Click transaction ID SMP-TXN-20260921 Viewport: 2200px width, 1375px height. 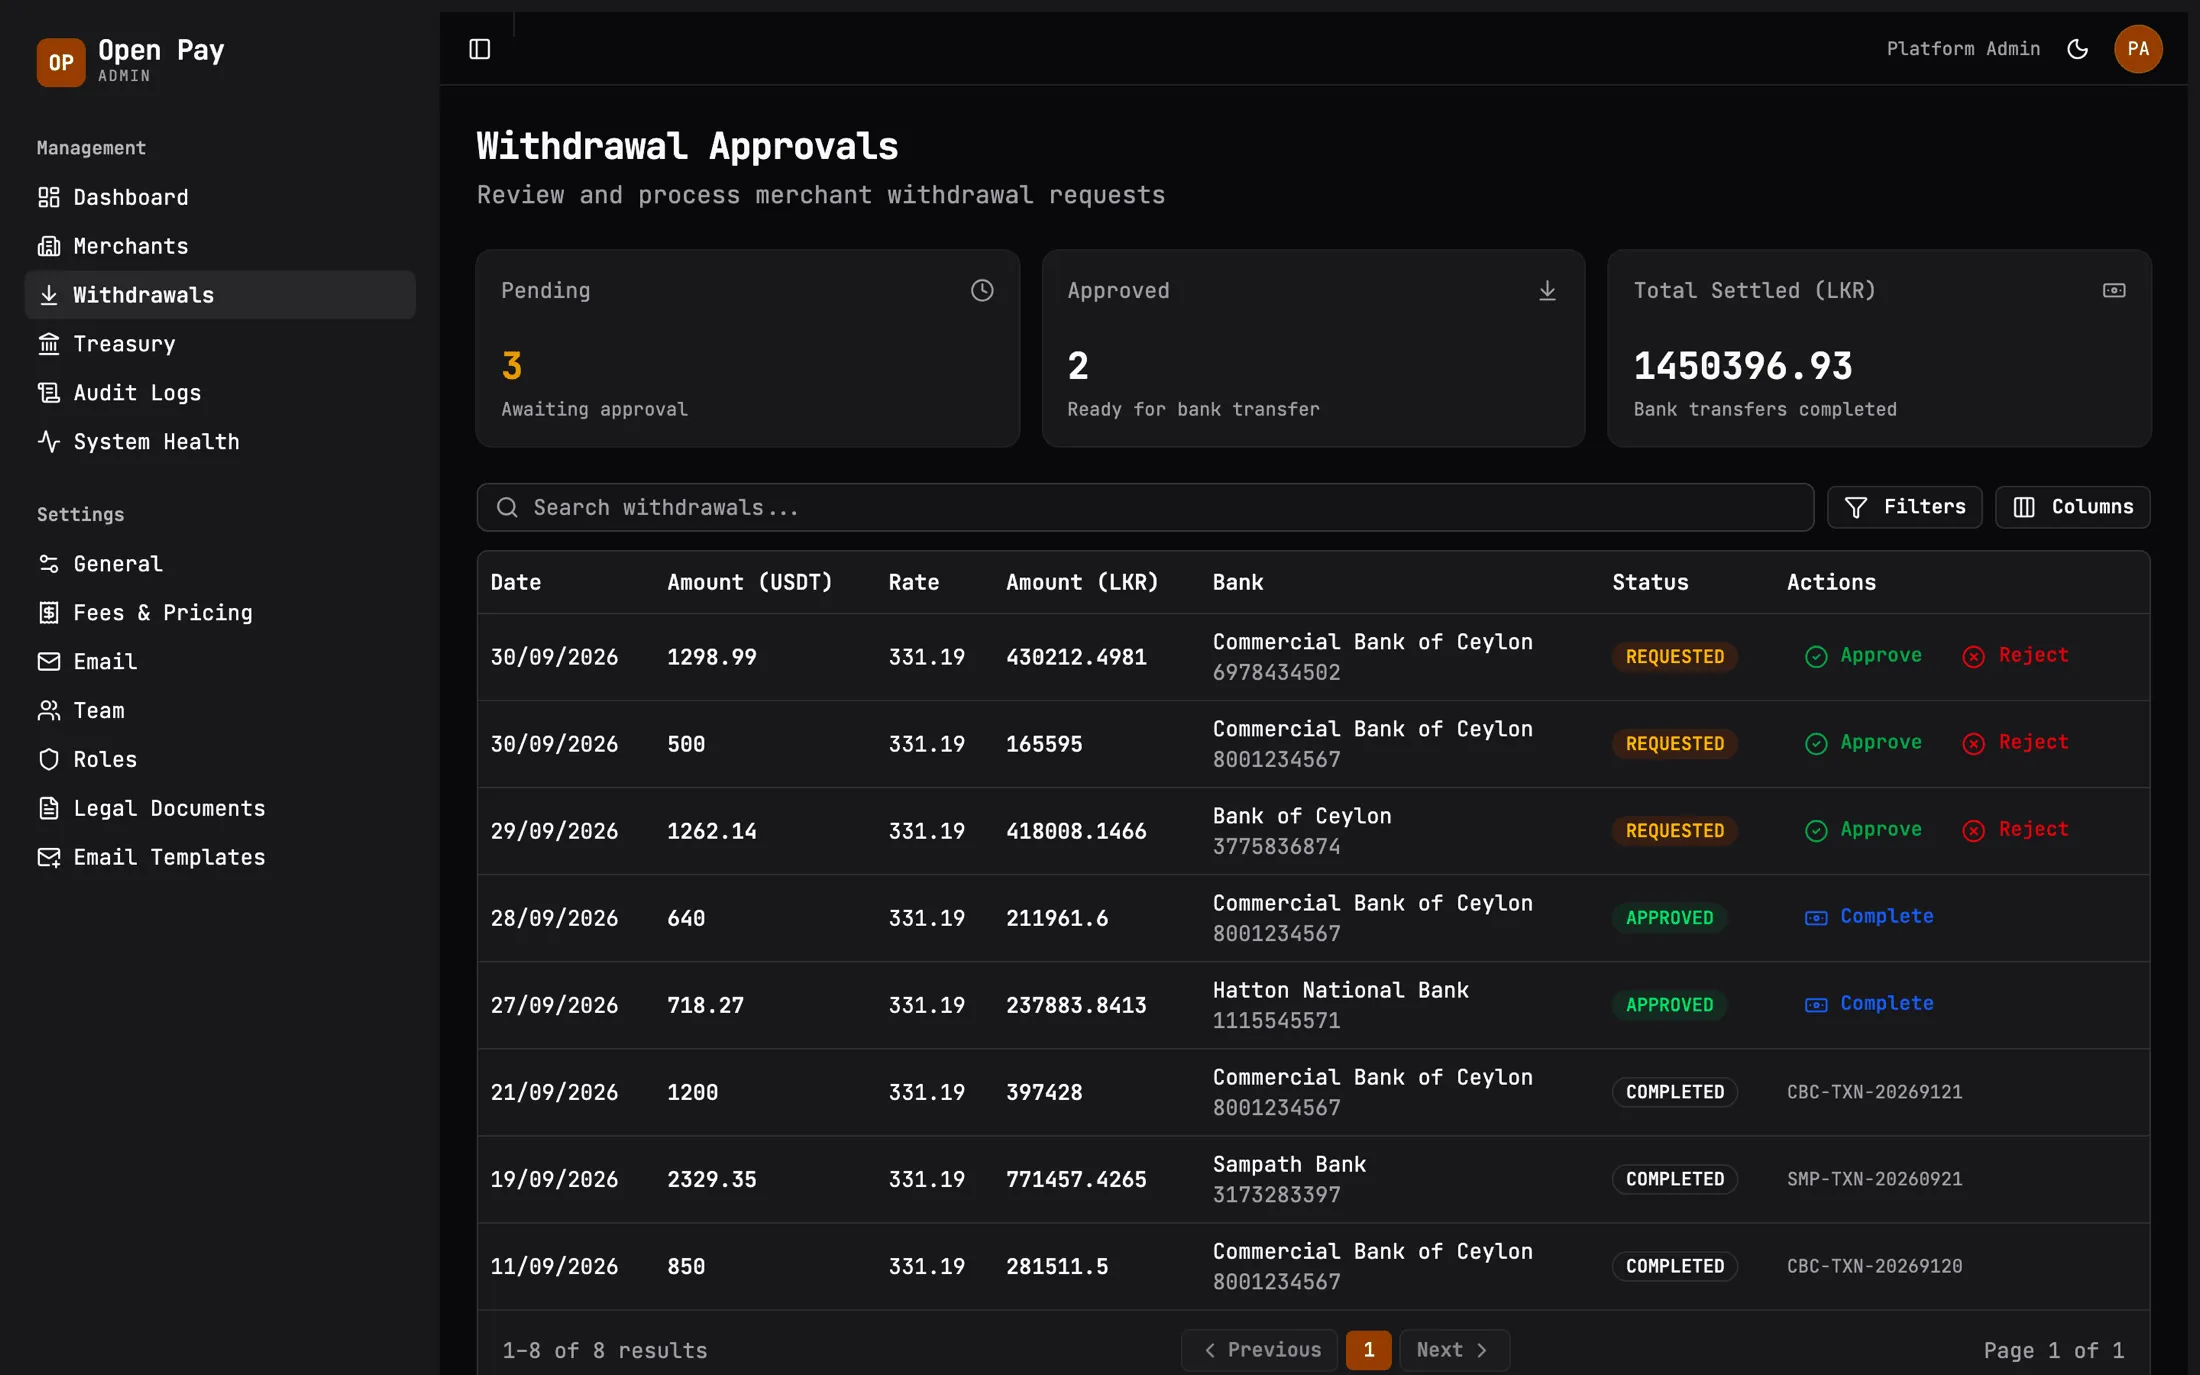1874,1179
